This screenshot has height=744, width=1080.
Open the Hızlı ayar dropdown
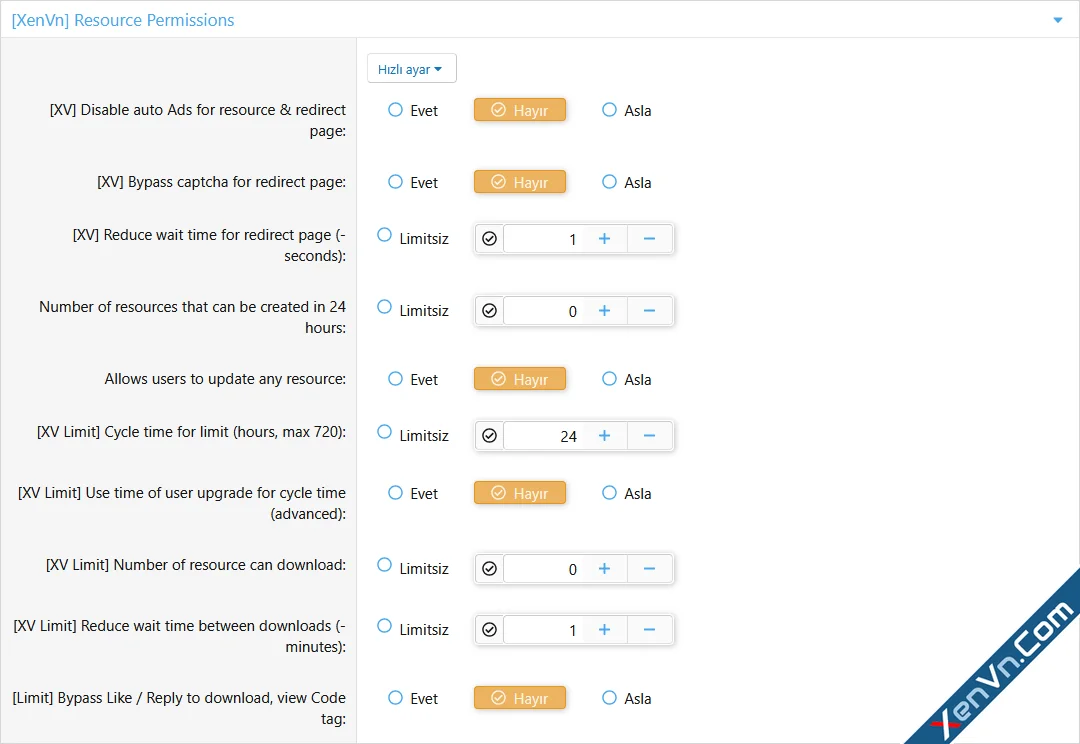coord(411,69)
